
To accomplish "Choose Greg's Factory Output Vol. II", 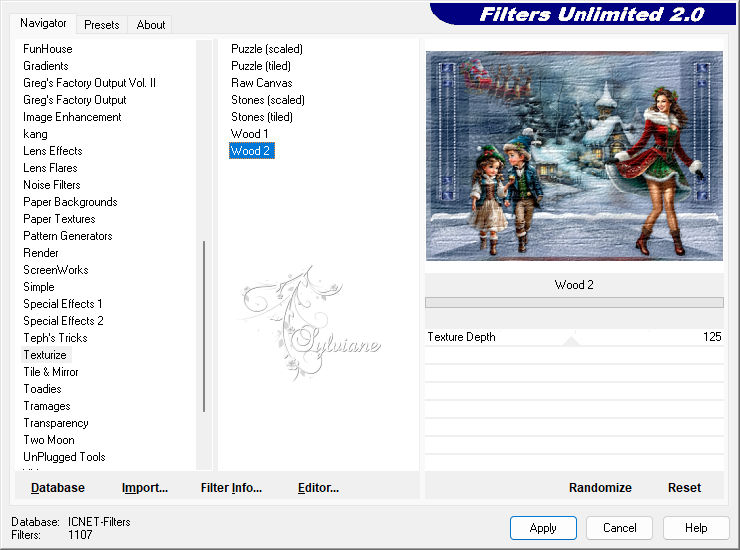I will tap(89, 83).
